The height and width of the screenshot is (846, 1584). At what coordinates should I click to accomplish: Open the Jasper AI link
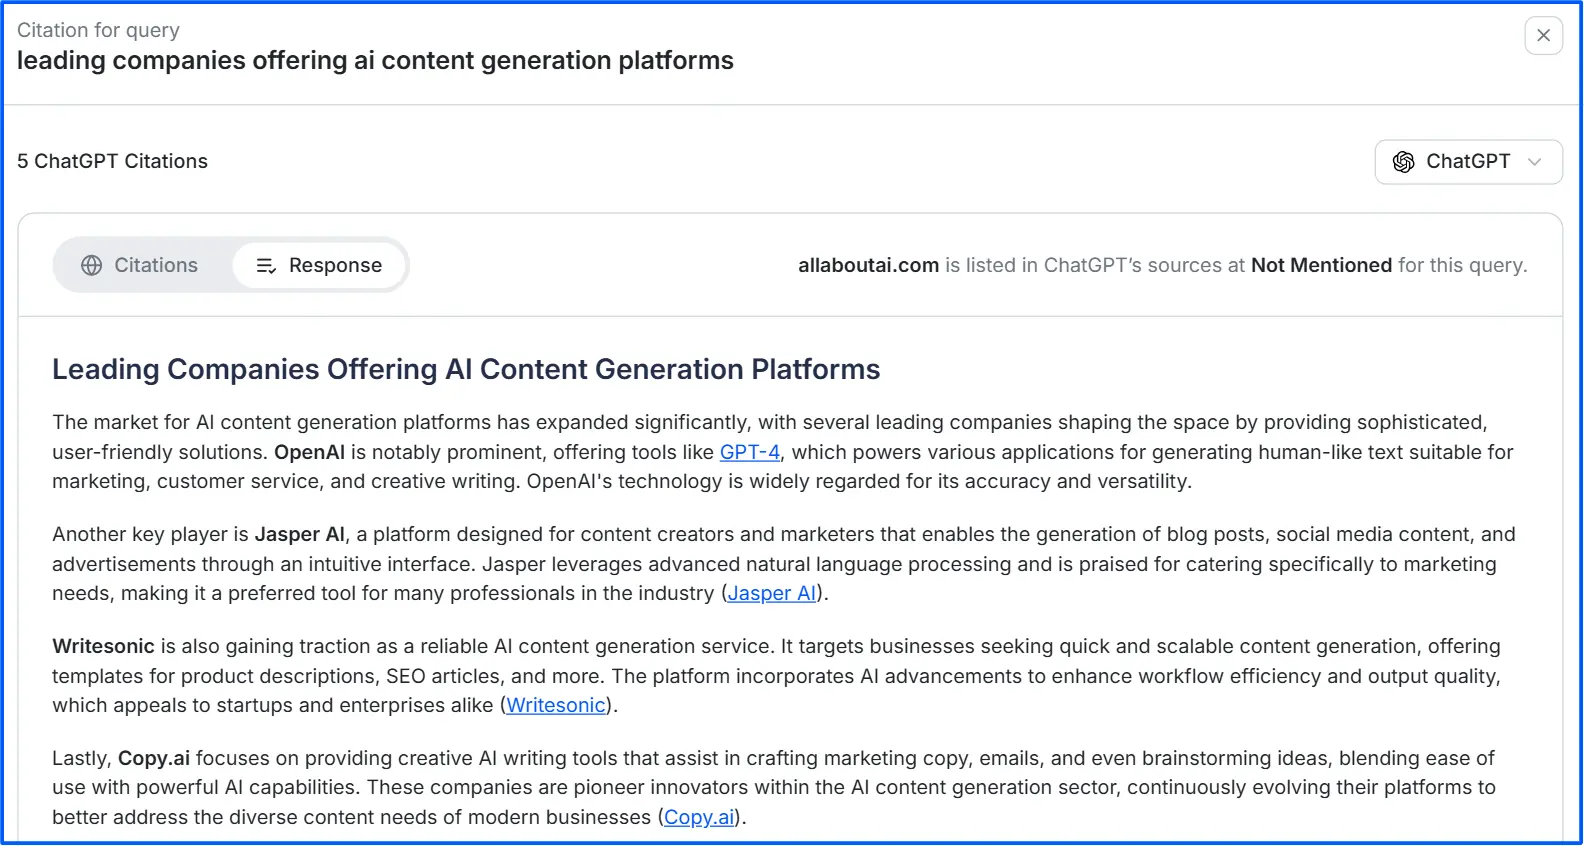[x=772, y=593]
